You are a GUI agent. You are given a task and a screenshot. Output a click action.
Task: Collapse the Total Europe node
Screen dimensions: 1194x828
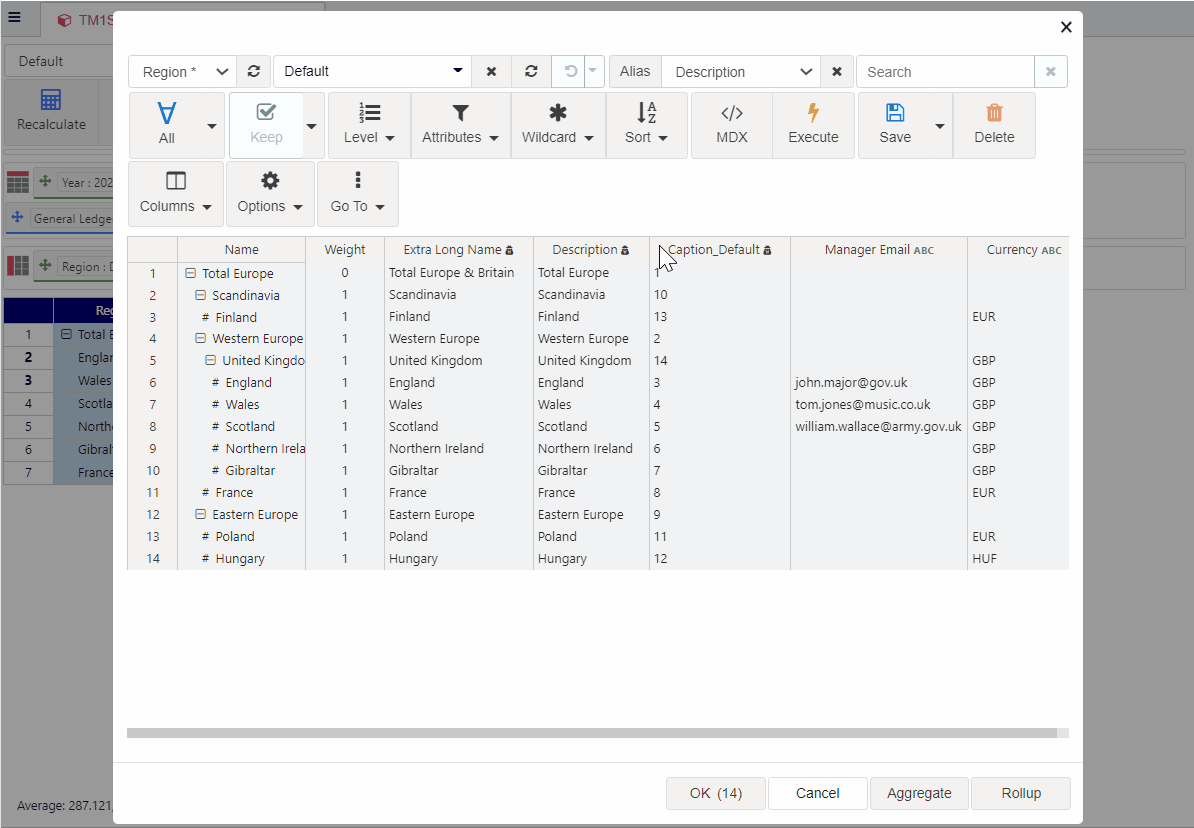[191, 273]
